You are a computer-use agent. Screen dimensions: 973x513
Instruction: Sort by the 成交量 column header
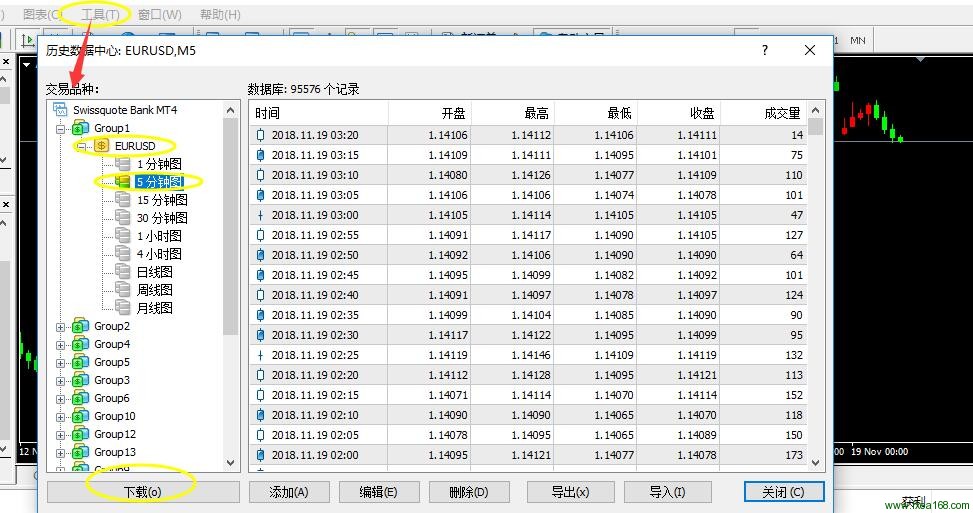tap(763, 113)
